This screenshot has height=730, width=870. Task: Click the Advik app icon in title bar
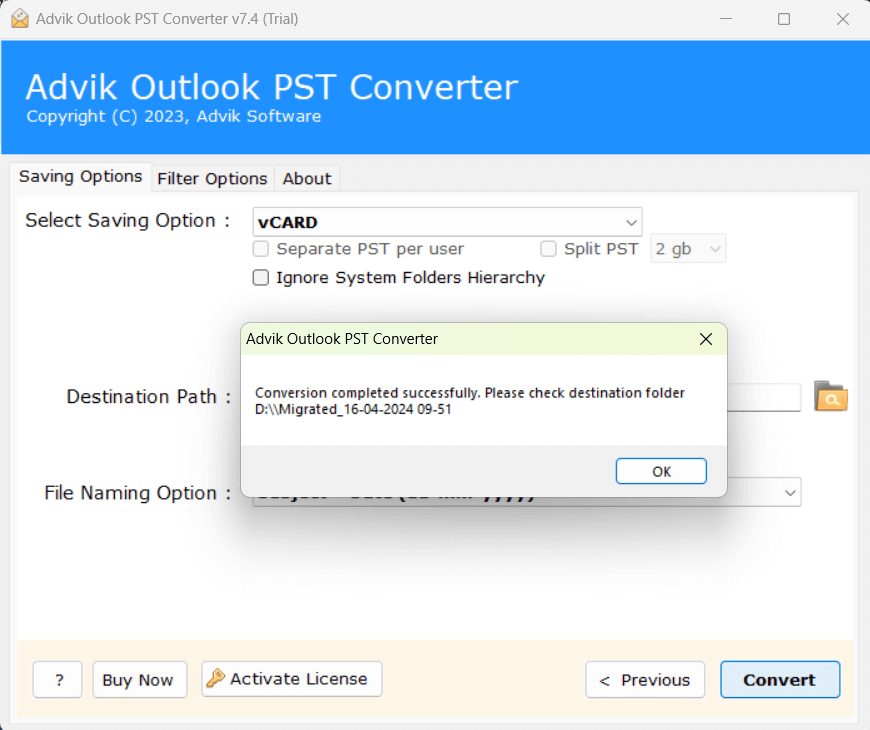coord(19,19)
